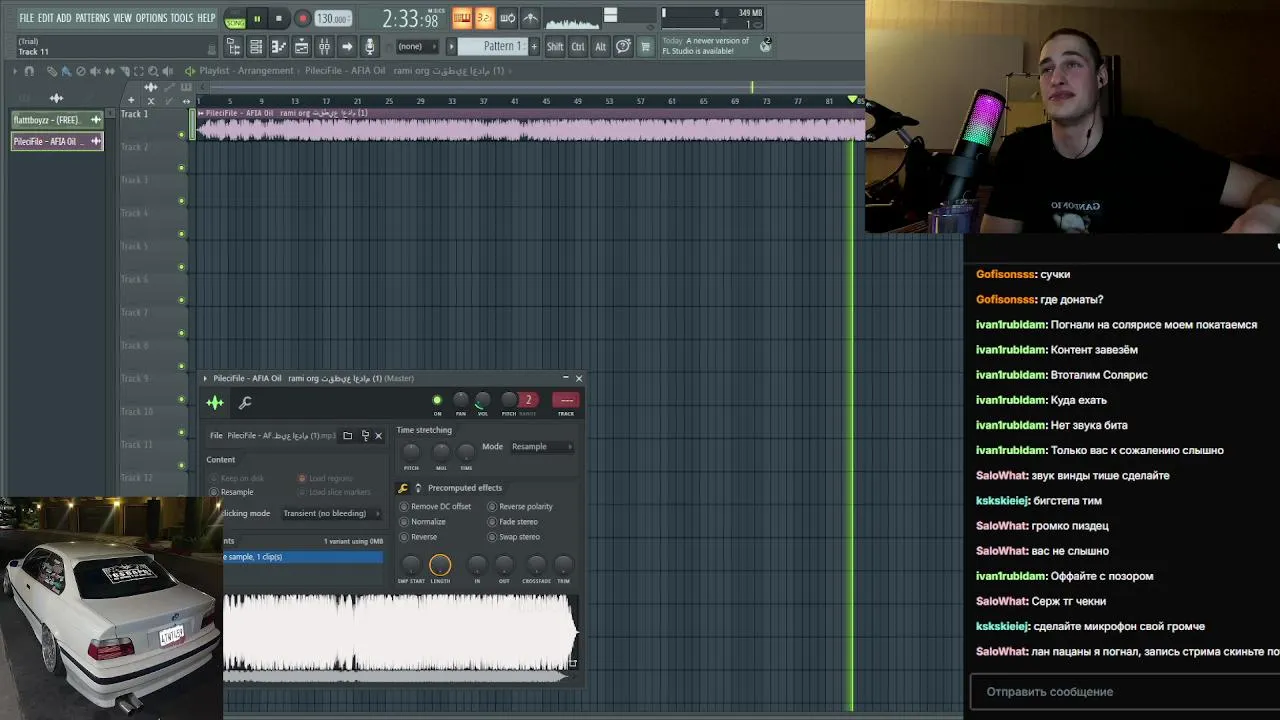The image size is (1280, 720).
Task: Click the sample waveform preview
Action: tap(400, 634)
